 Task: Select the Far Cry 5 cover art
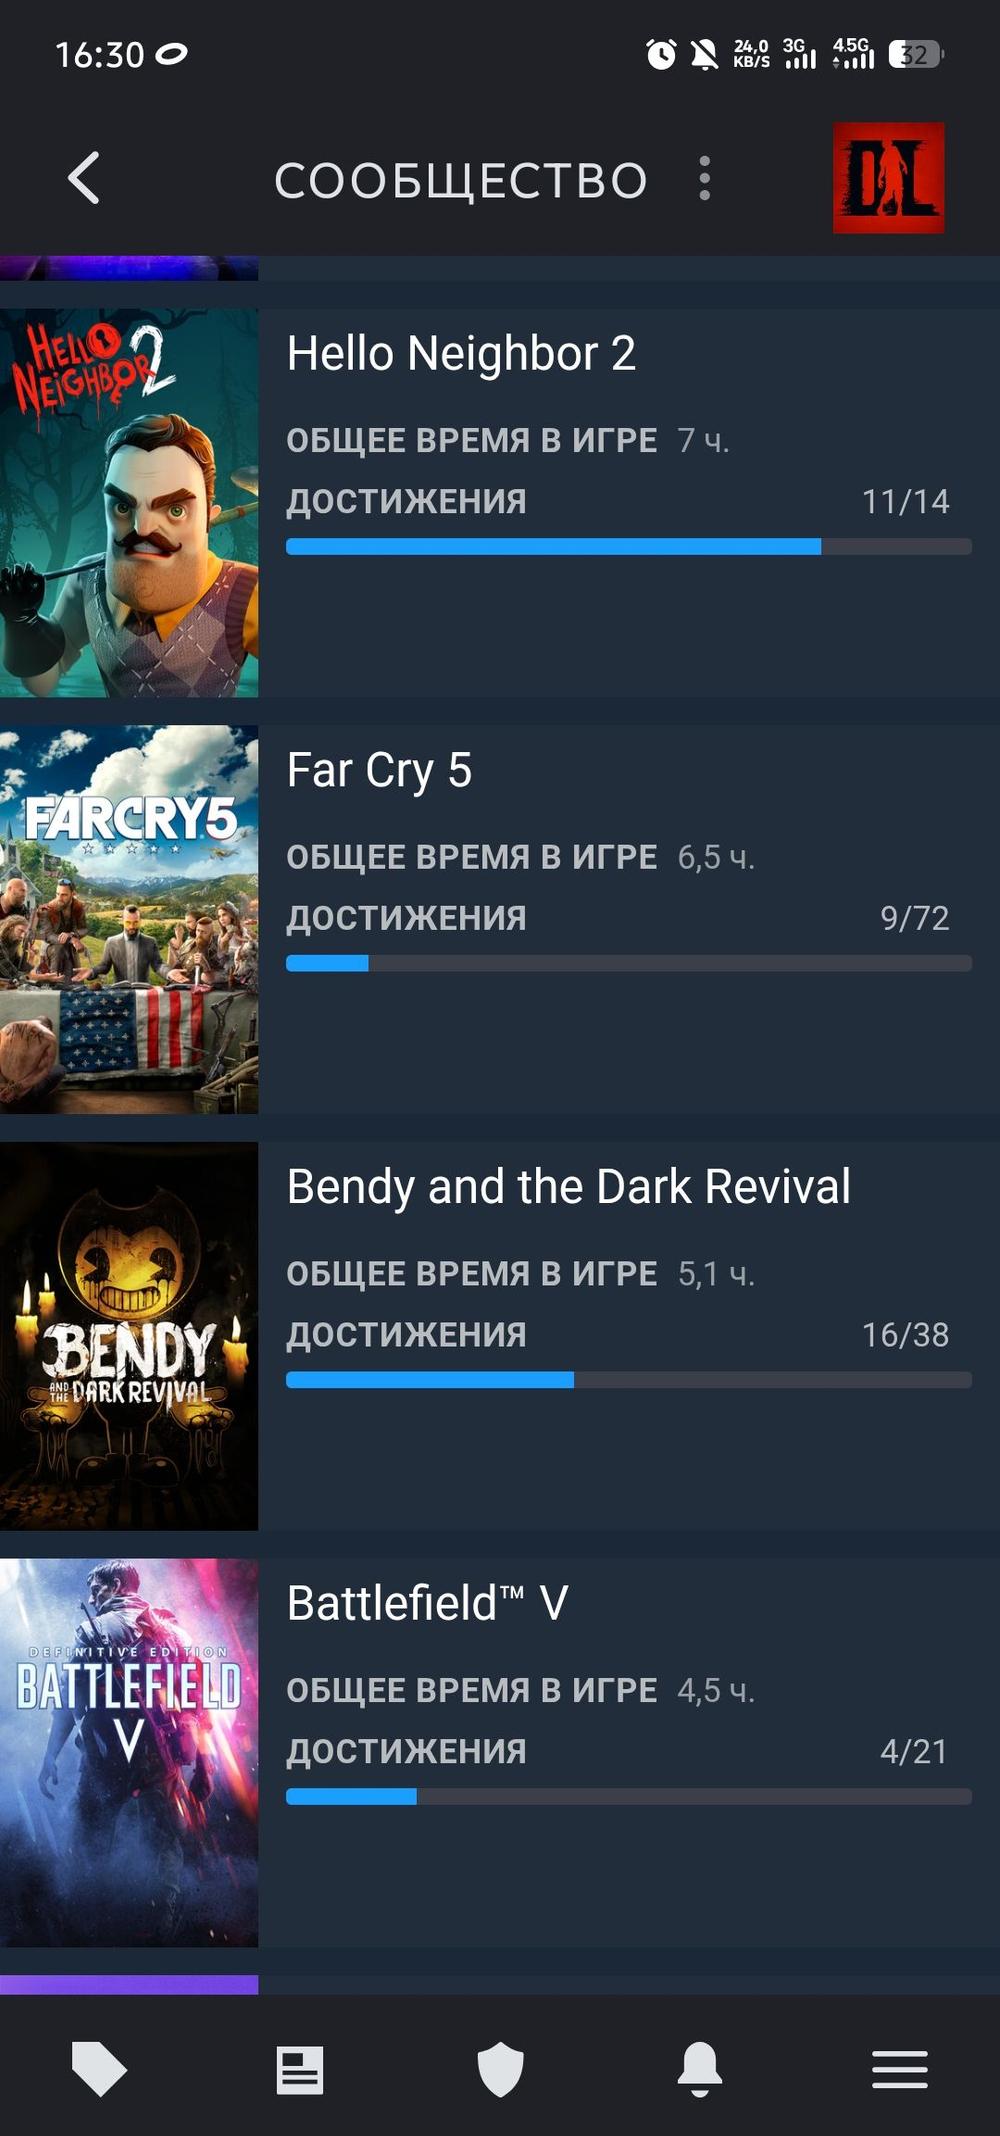click(129, 920)
